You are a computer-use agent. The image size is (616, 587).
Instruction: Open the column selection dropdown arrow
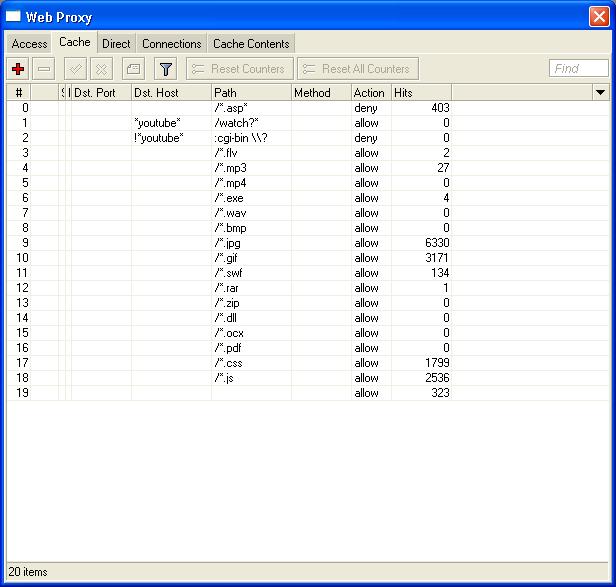point(600,93)
